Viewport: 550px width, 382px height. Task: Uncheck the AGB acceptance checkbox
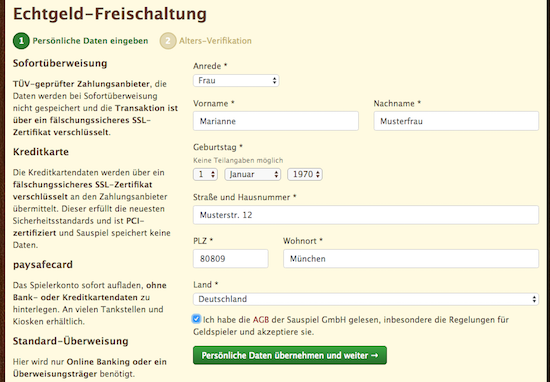click(x=196, y=319)
